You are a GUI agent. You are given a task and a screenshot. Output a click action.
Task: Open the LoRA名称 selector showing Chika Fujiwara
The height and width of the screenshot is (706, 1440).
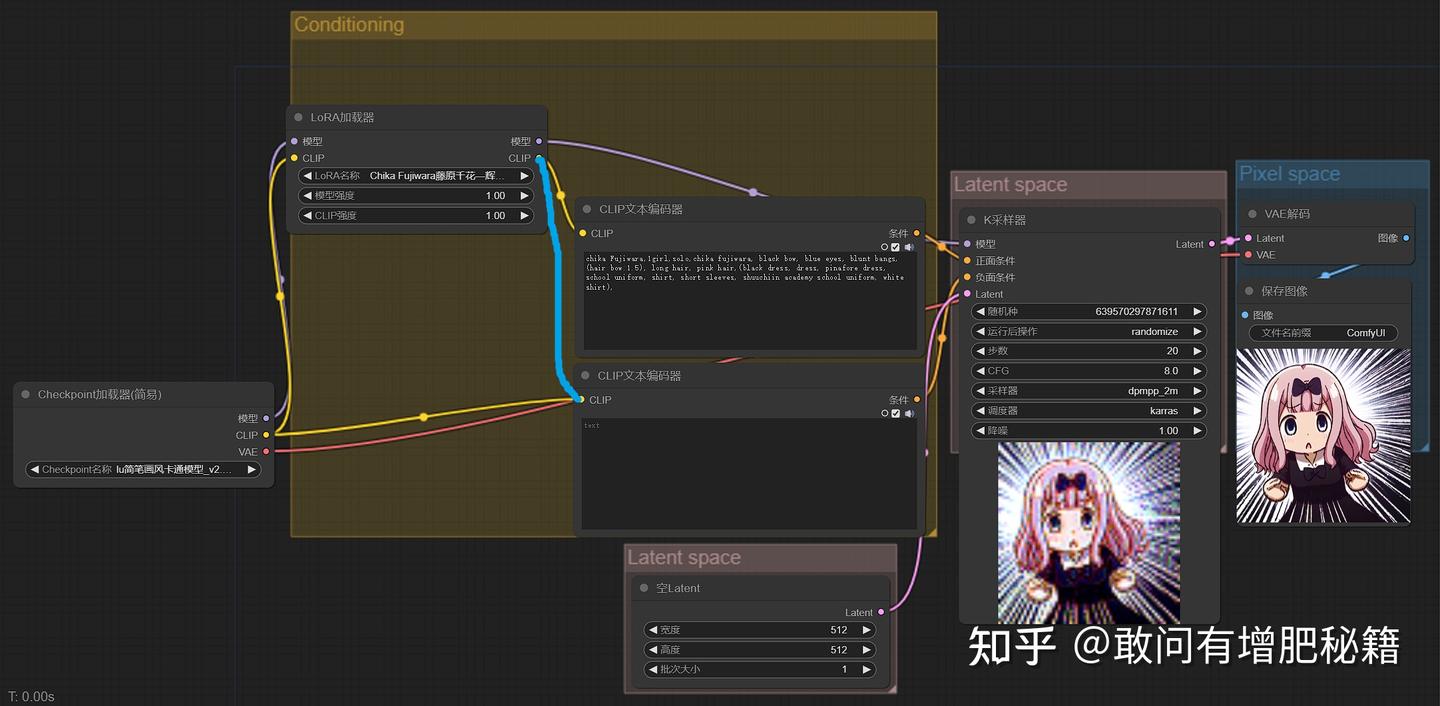[416, 176]
